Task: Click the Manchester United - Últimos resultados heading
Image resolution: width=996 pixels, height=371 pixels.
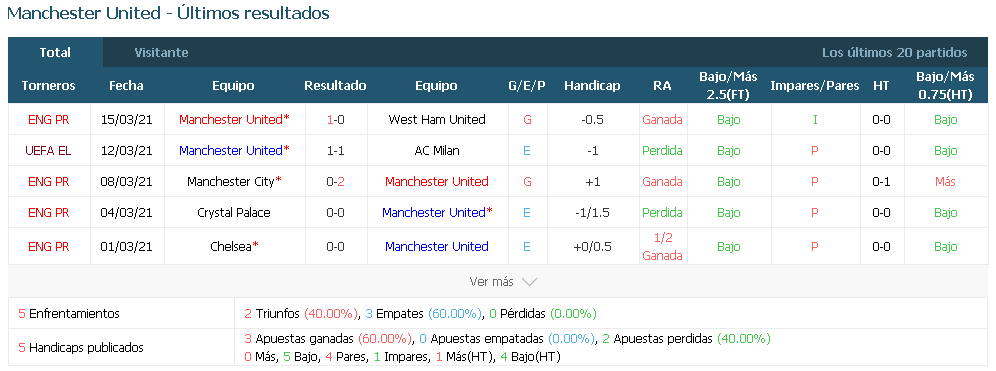Action: 168,13
